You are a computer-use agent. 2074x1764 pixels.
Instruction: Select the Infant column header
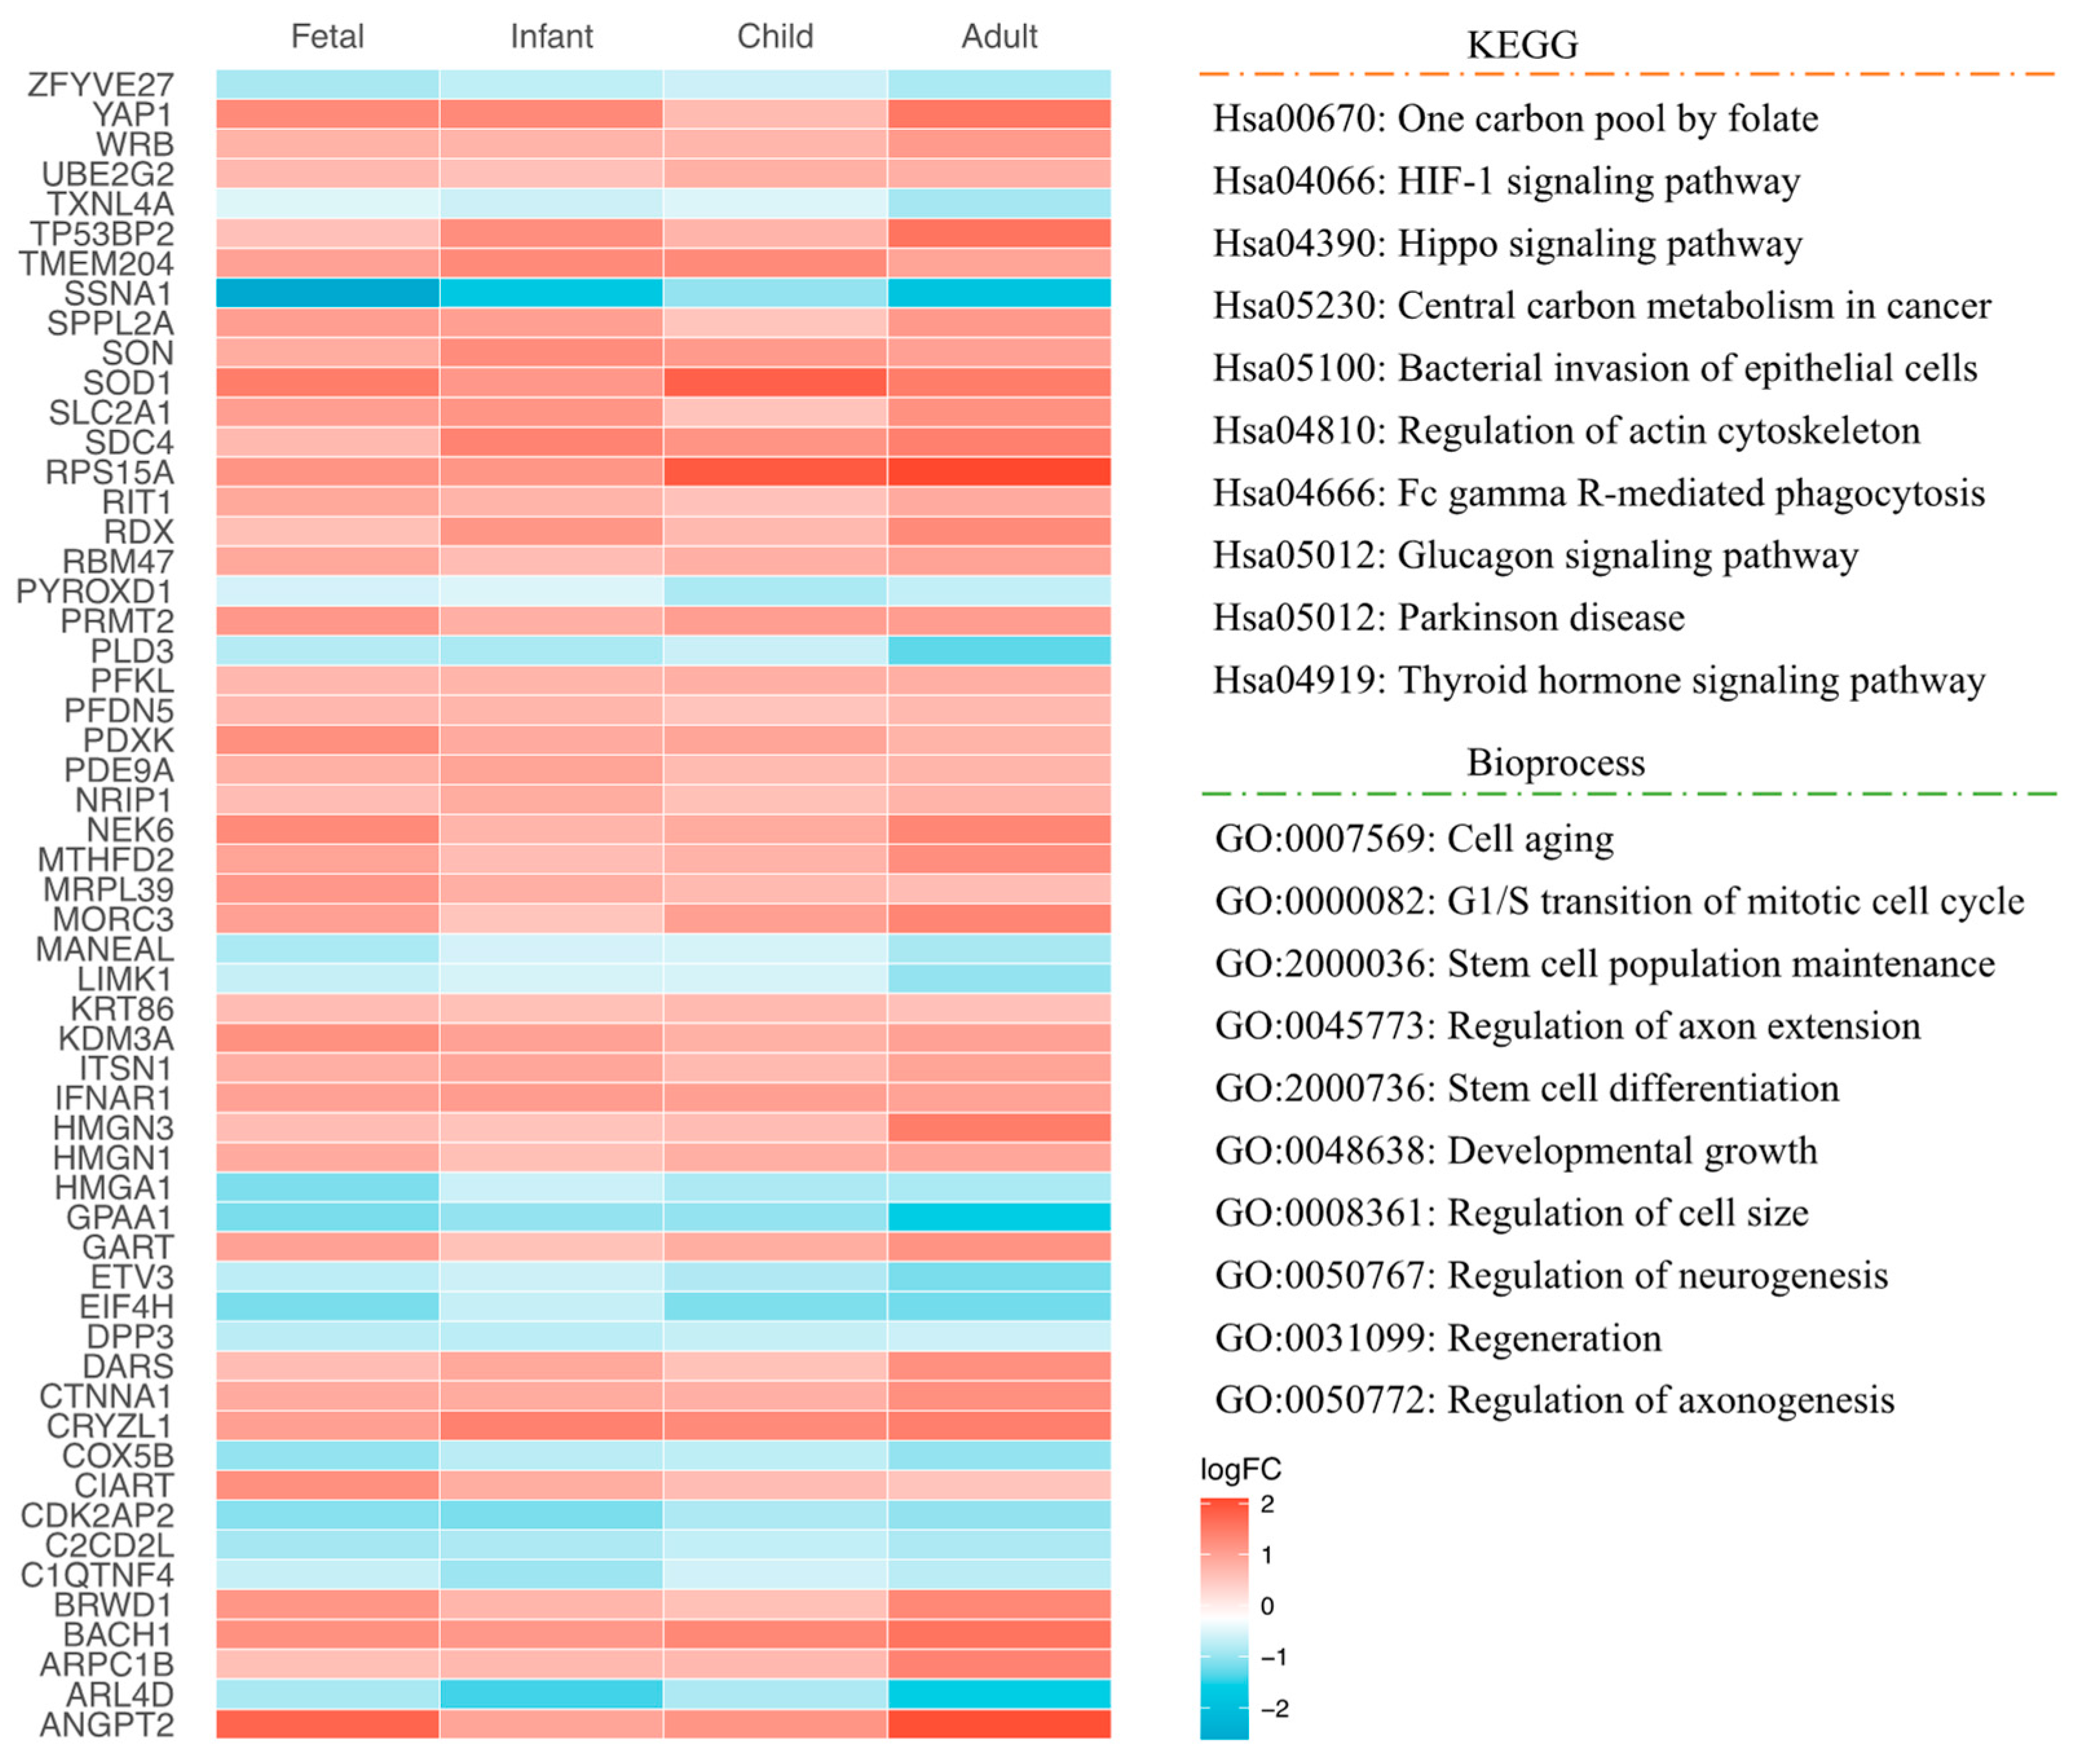tap(551, 36)
